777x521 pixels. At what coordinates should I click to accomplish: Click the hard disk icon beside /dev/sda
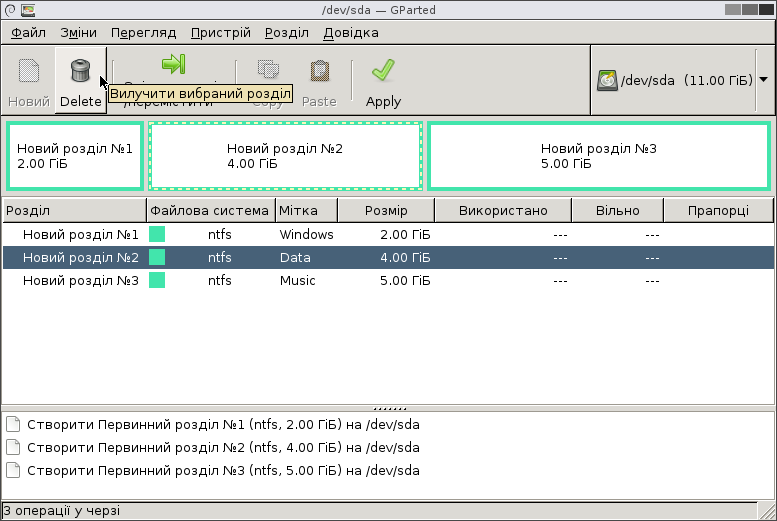point(606,80)
